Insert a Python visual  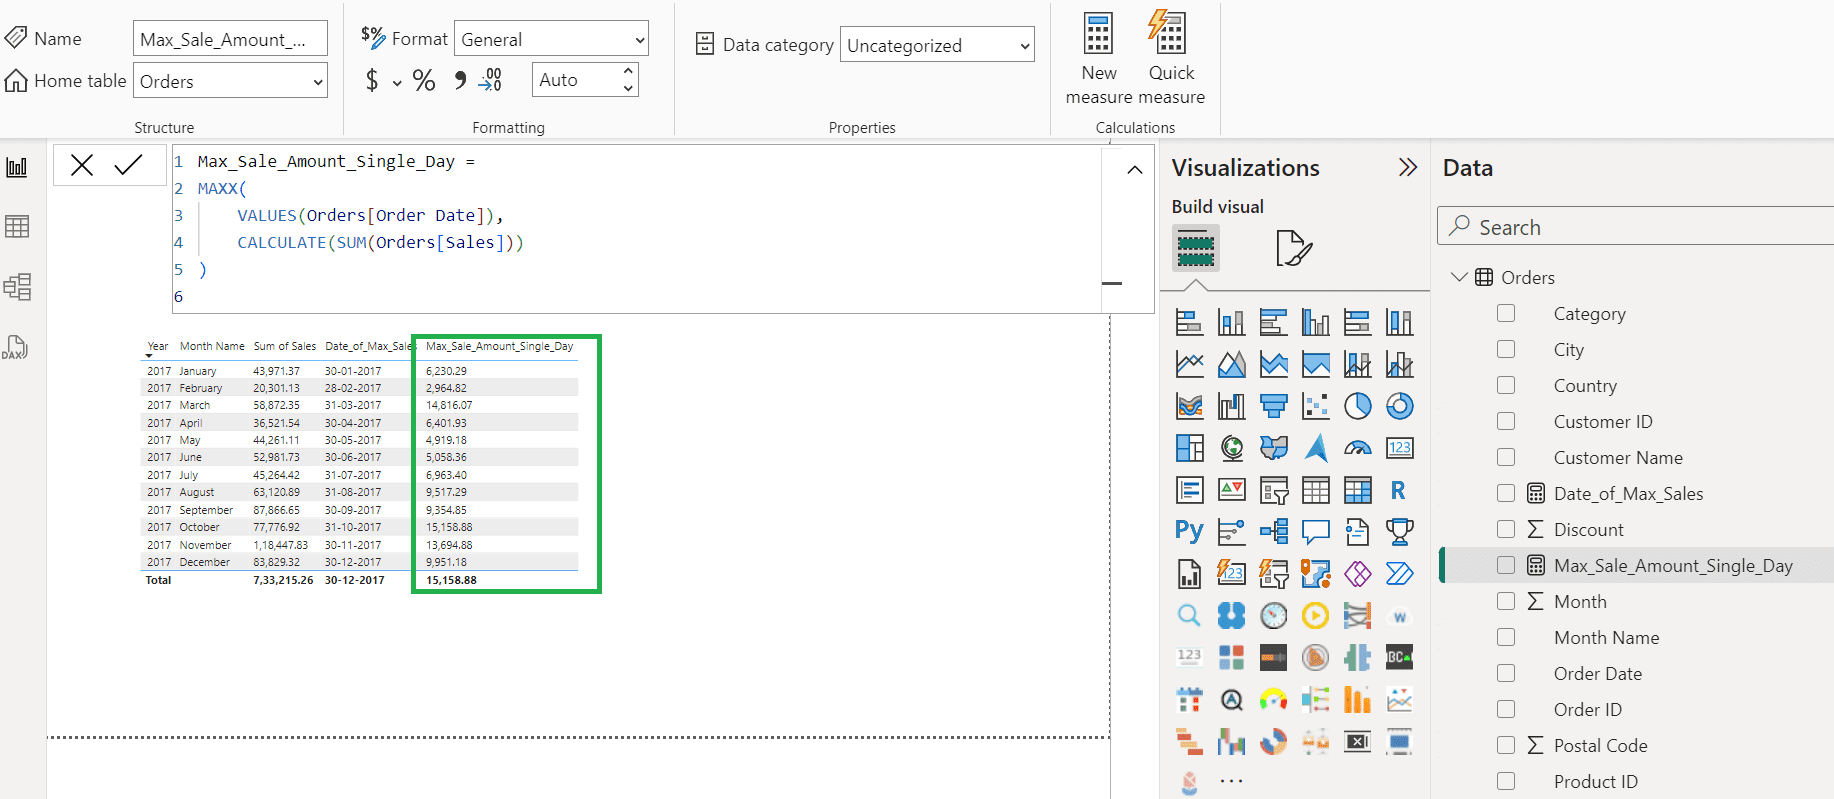click(x=1189, y=531)
